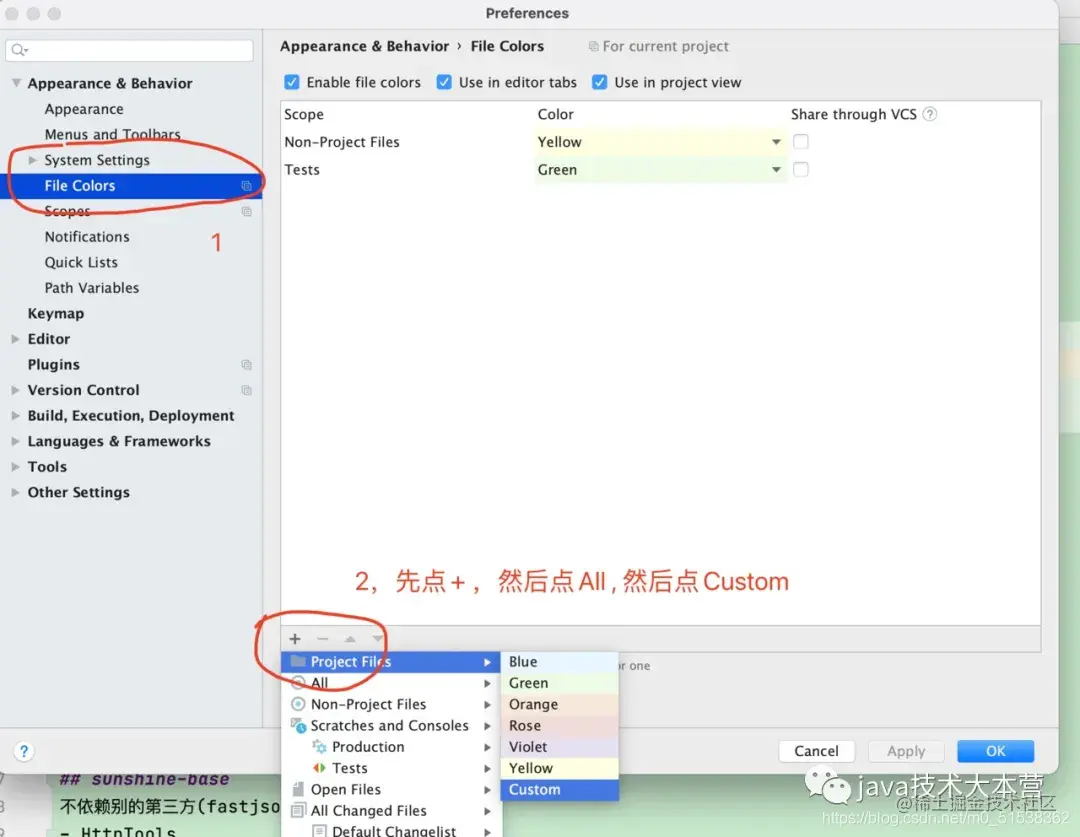This screenshot has height=837, width=1080.
Task: Toggle Use in editor tabs checkbox
Action: (x=444, y=83)
